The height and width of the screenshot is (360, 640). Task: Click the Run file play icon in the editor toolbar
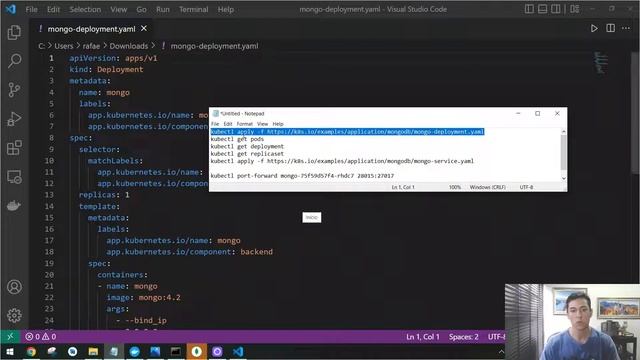coord(594,28)
